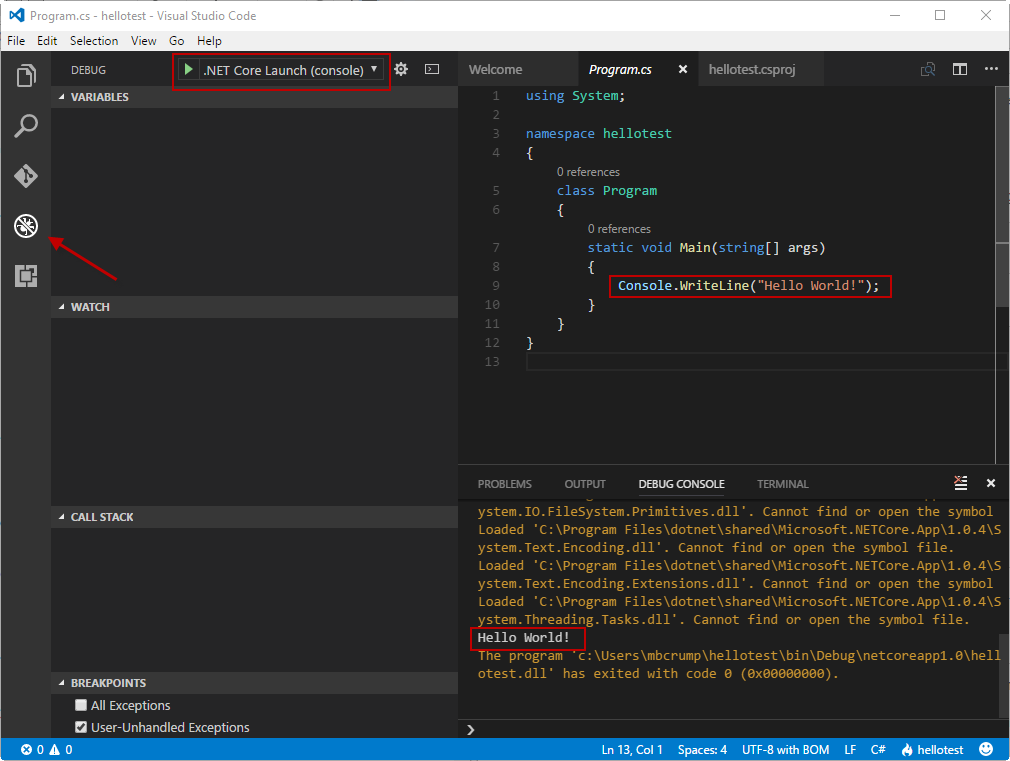1010x761 pixels.
Task: Open the Extensions view
Action: pos(26,276)
